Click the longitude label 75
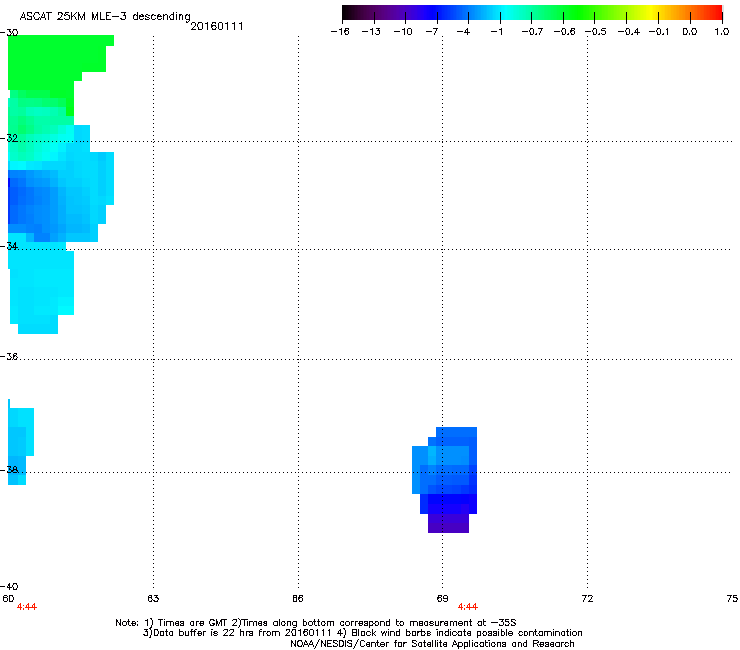The image size is (740, 650). tap(732, 599)
